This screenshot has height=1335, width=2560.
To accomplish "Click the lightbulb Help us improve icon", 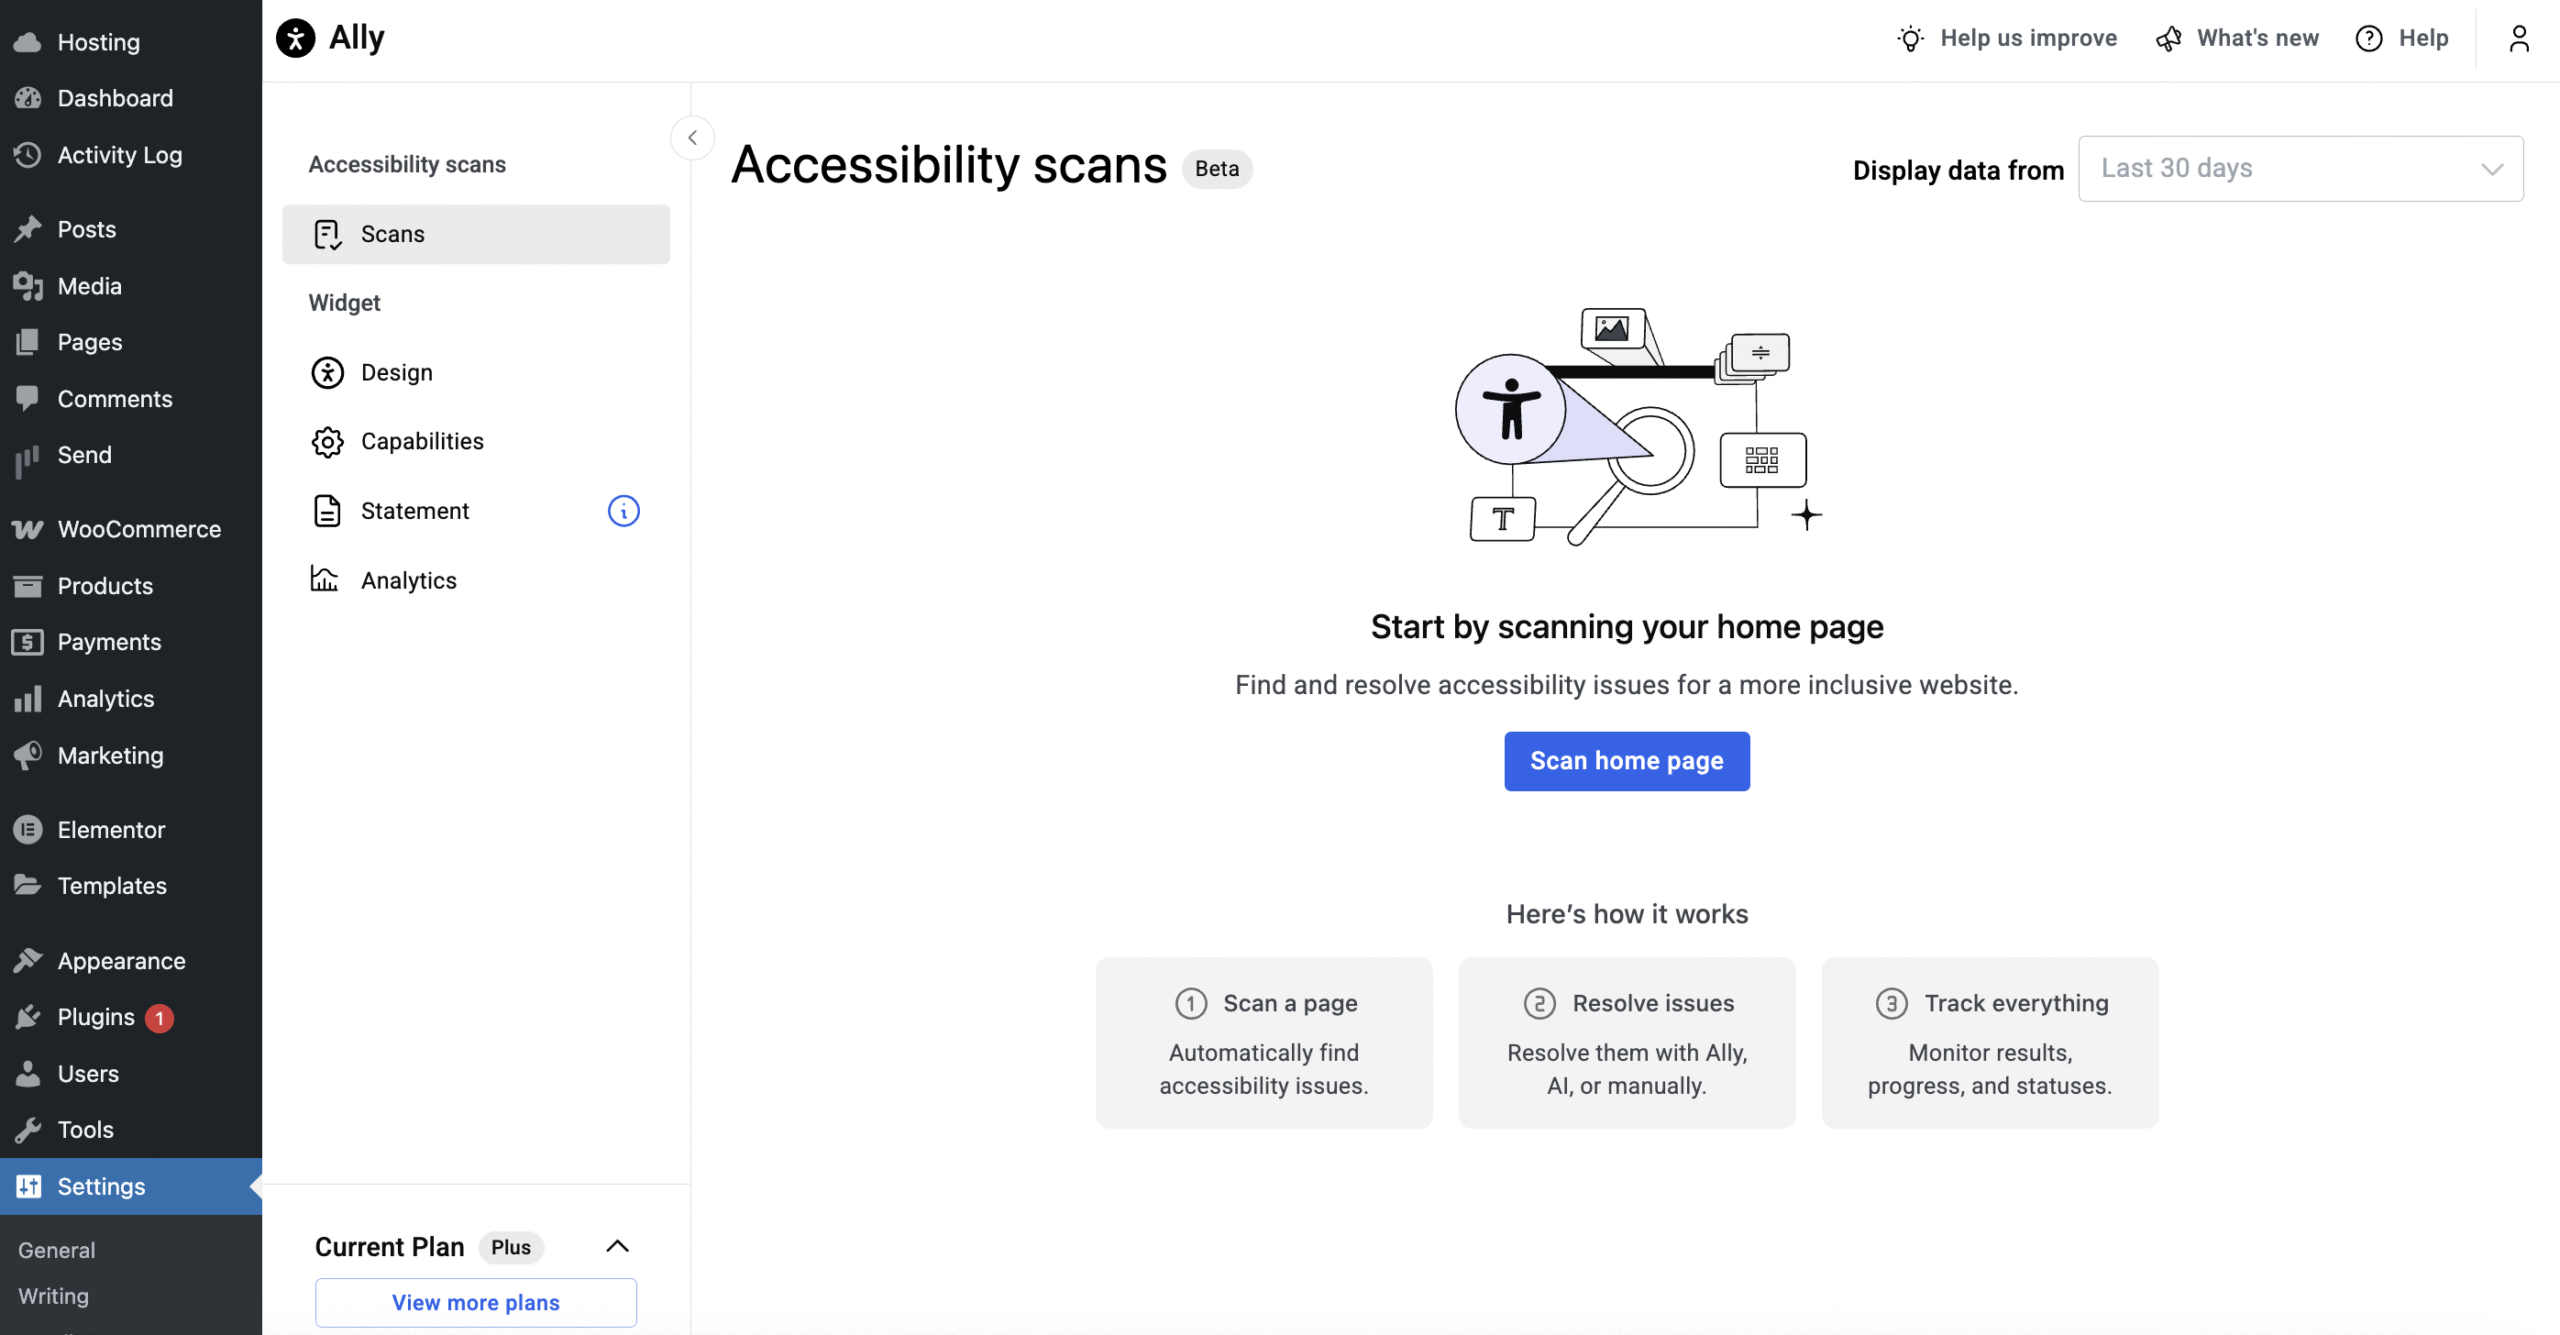I will point(1910,38).
